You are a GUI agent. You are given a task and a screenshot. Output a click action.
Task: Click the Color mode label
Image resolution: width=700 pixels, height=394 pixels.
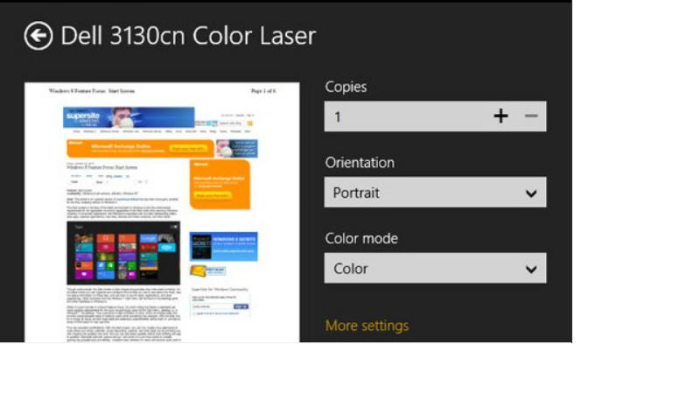[x=362, y=238]
